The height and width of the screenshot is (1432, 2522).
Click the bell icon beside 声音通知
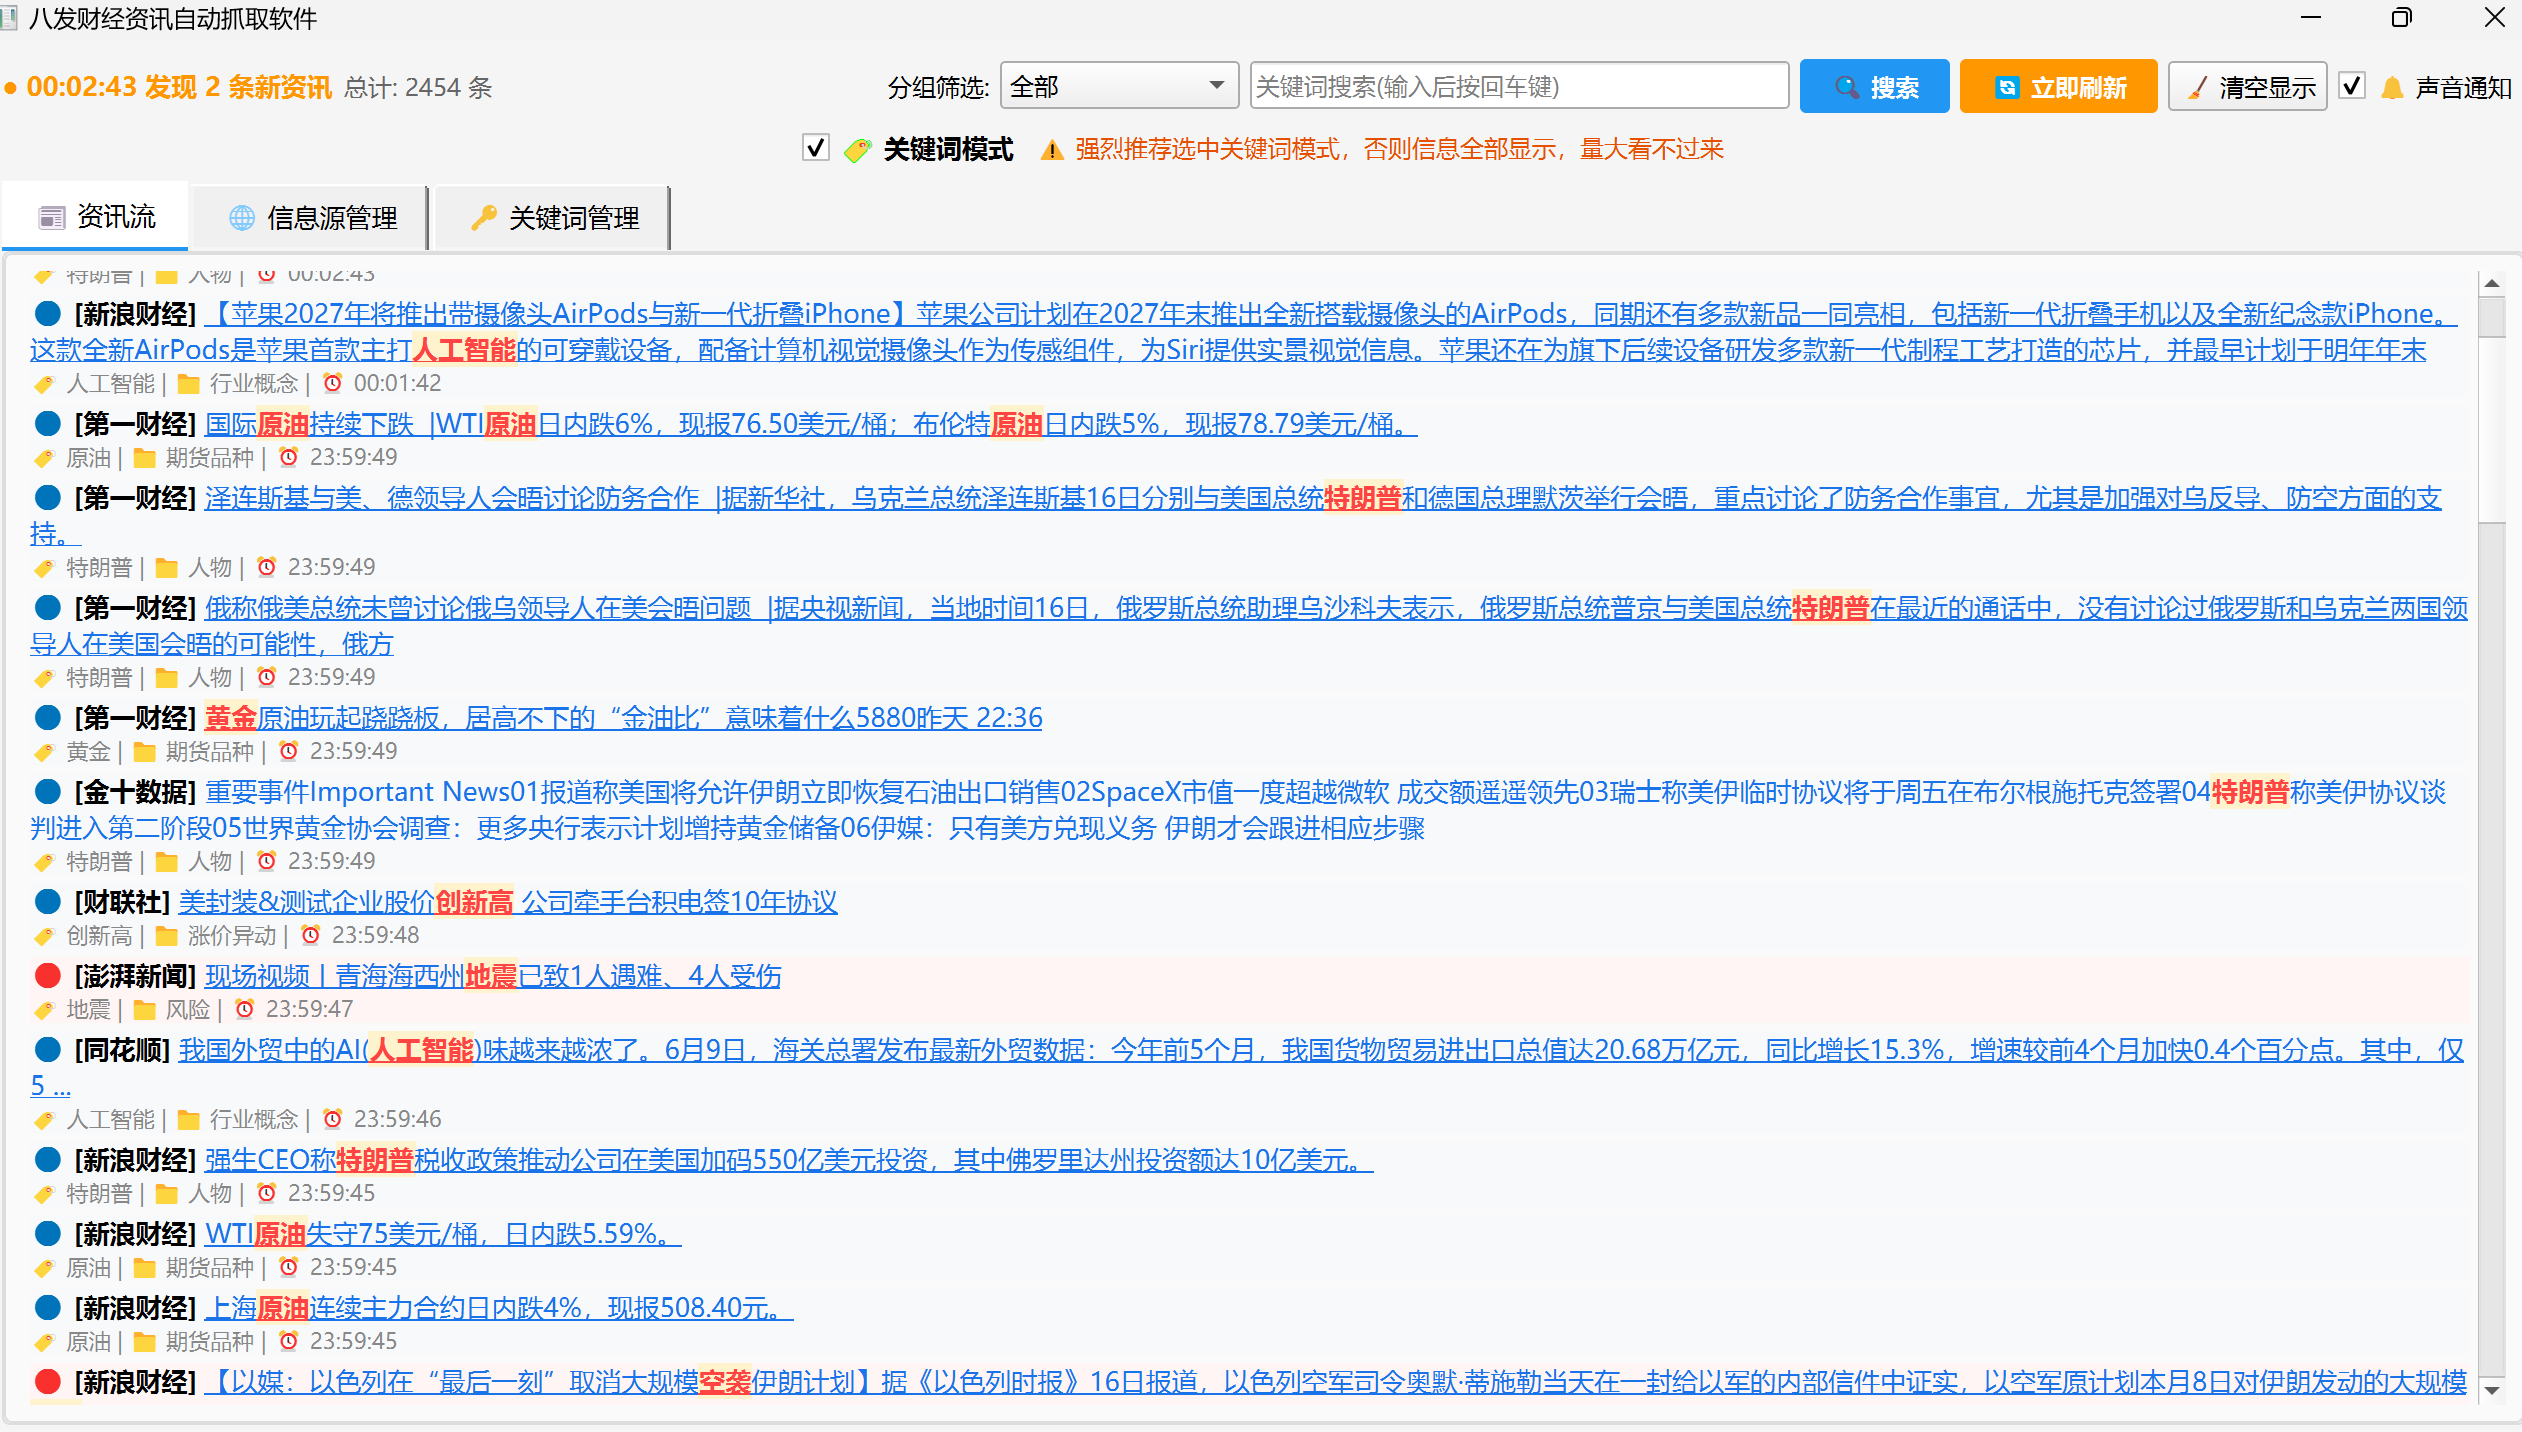pos(2392,88)
